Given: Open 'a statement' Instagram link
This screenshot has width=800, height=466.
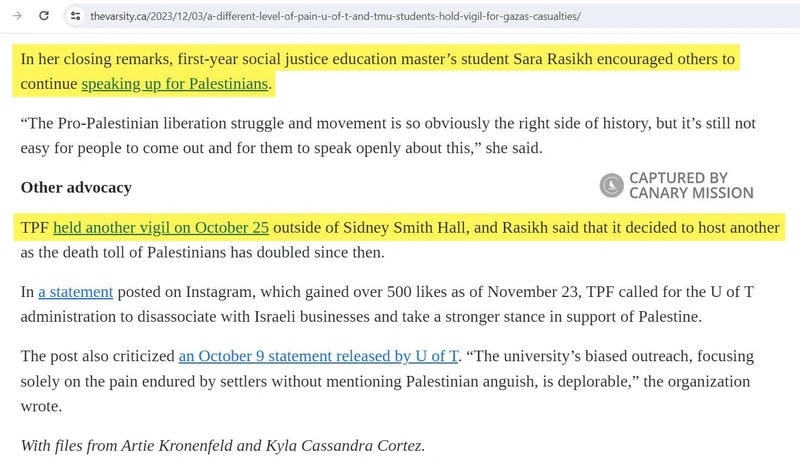Looking at the screenshot, I should (x=76, y=292).
